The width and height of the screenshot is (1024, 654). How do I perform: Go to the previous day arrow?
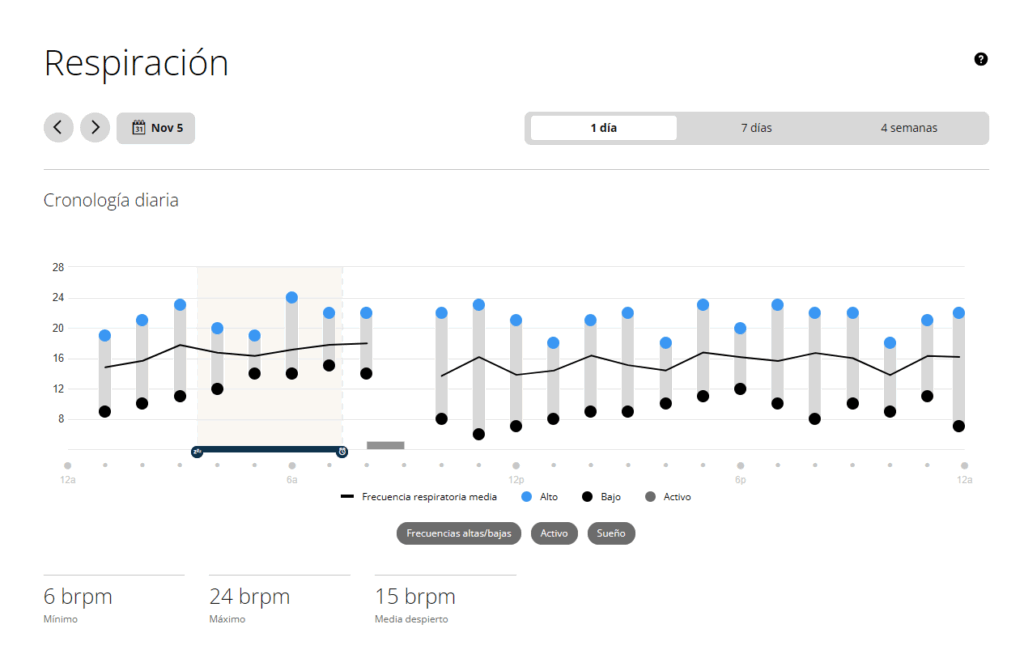tap(58, 127)
